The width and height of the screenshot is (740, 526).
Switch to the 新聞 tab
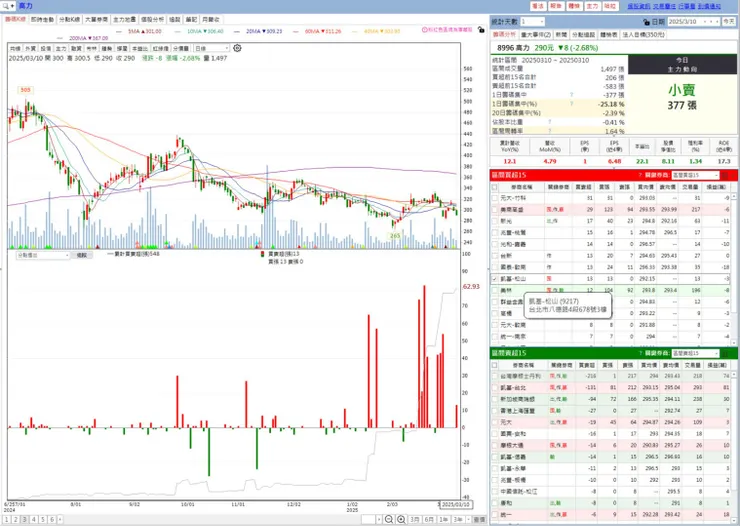point(561,35)
